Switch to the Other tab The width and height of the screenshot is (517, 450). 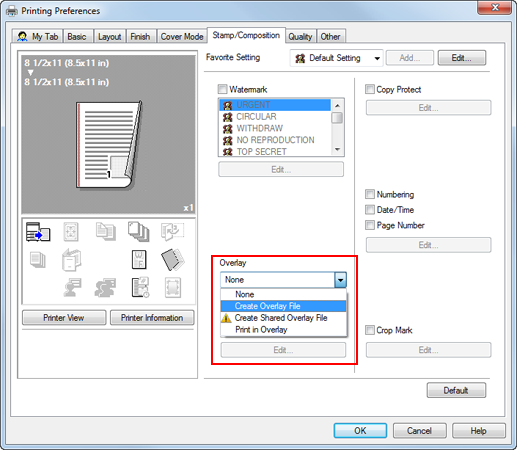coord(330,36)
